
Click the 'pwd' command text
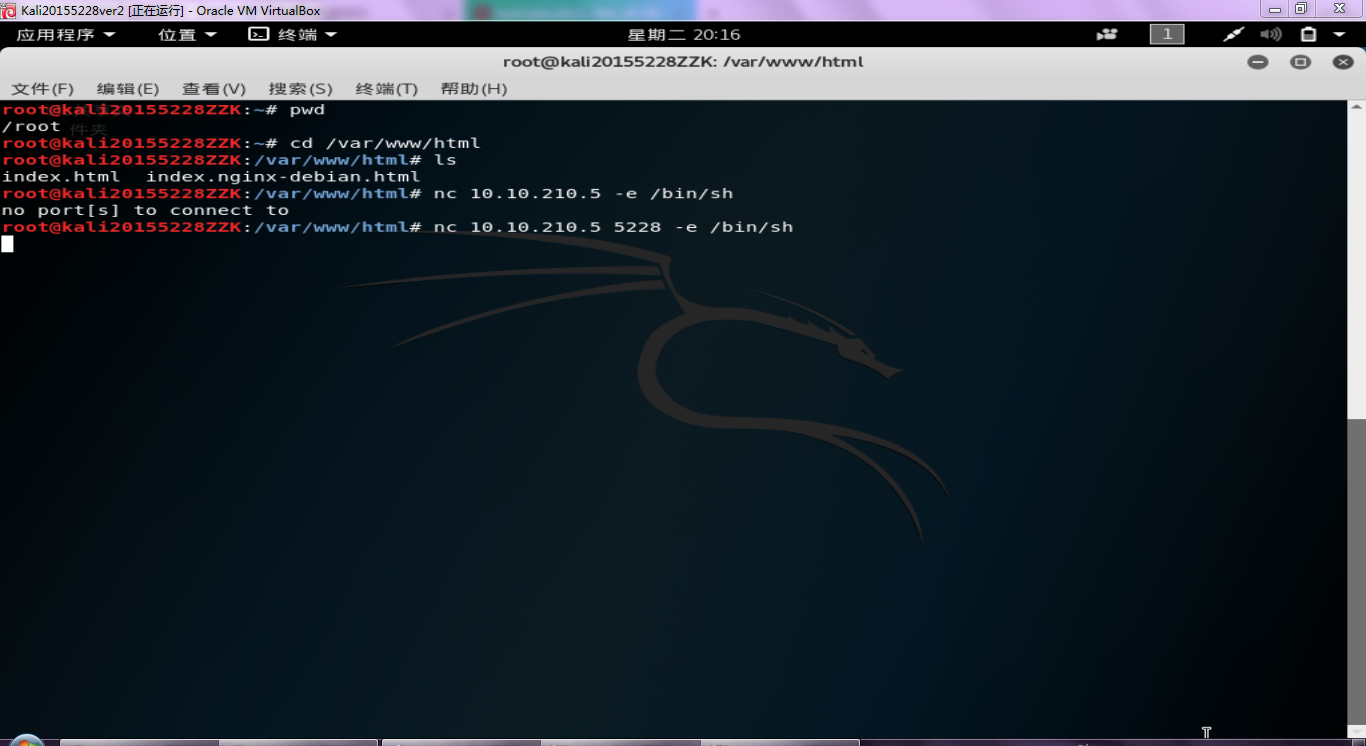[x=307, y=109]
